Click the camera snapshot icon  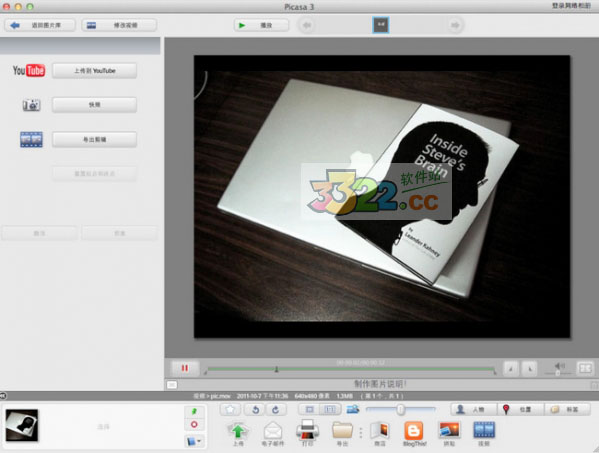click(x=31, y=105)
